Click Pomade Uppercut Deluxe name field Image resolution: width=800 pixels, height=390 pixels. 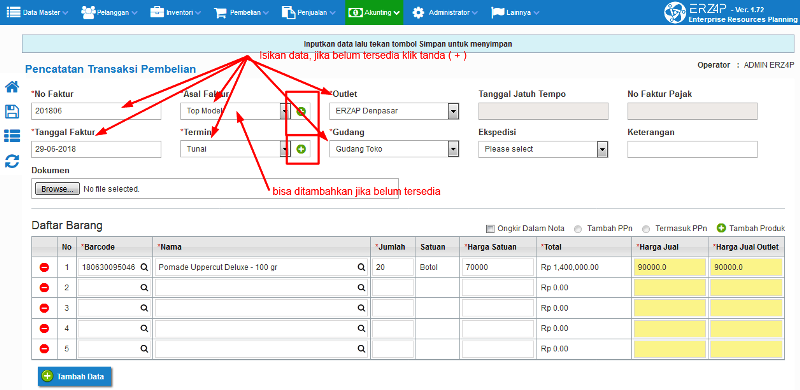tap(262, 267)
